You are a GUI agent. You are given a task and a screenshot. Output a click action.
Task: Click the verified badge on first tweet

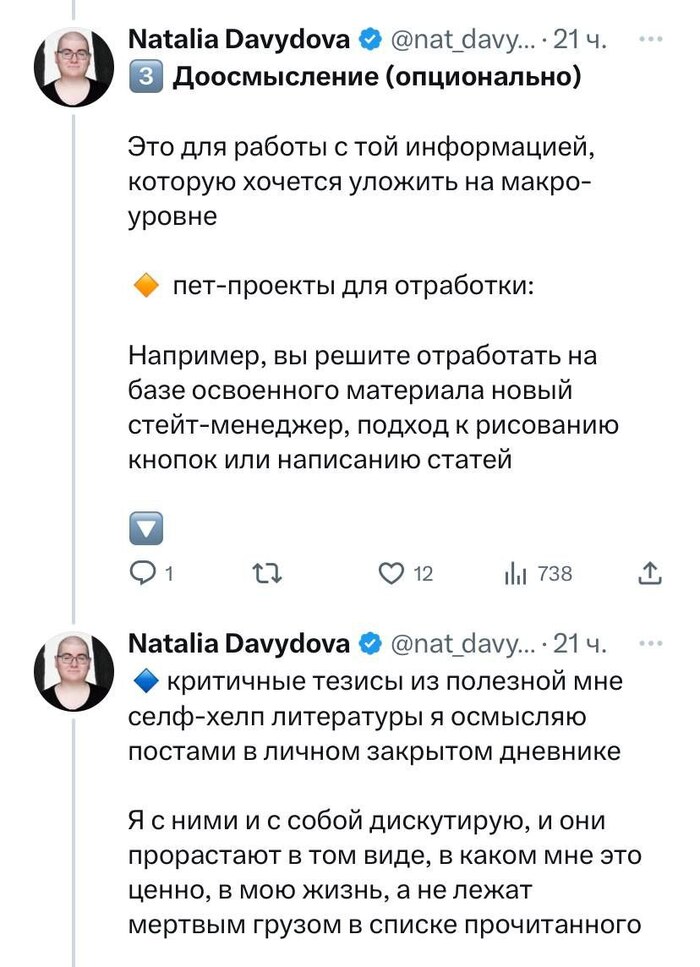click(369, 41)
